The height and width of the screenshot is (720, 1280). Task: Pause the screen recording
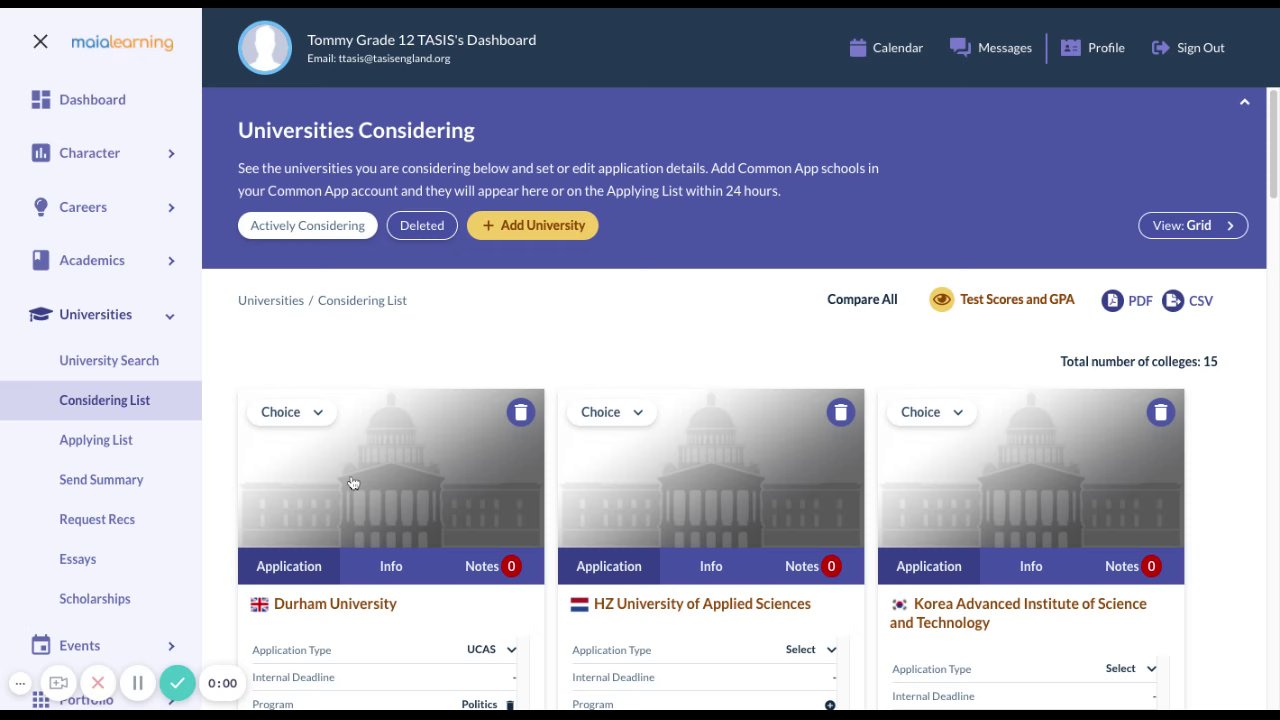(137, 683)
